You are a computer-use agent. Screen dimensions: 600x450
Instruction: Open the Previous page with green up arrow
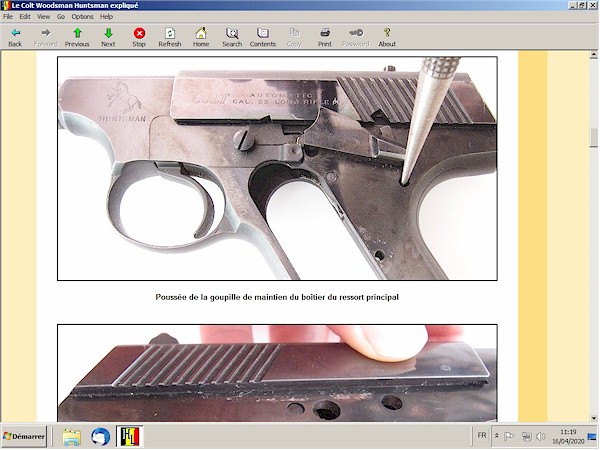click(x=77, y=37)
